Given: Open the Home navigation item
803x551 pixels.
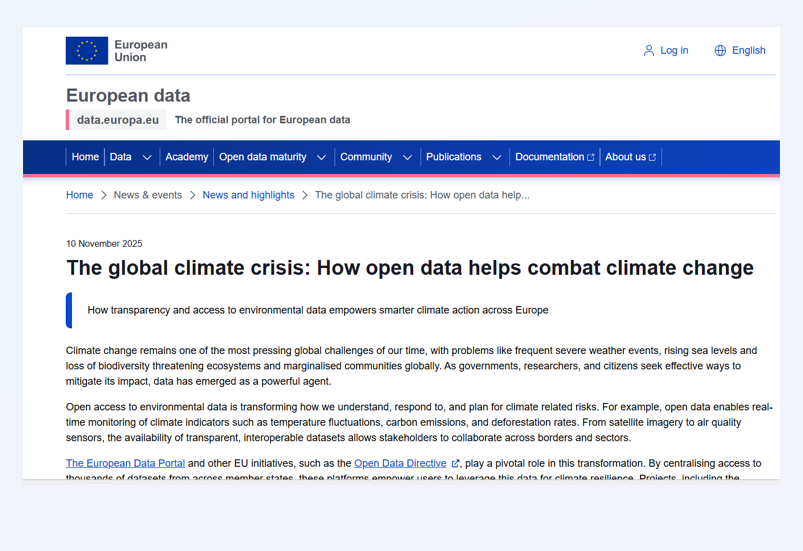Looking at the screenshot, I should (x=85, y=157).
